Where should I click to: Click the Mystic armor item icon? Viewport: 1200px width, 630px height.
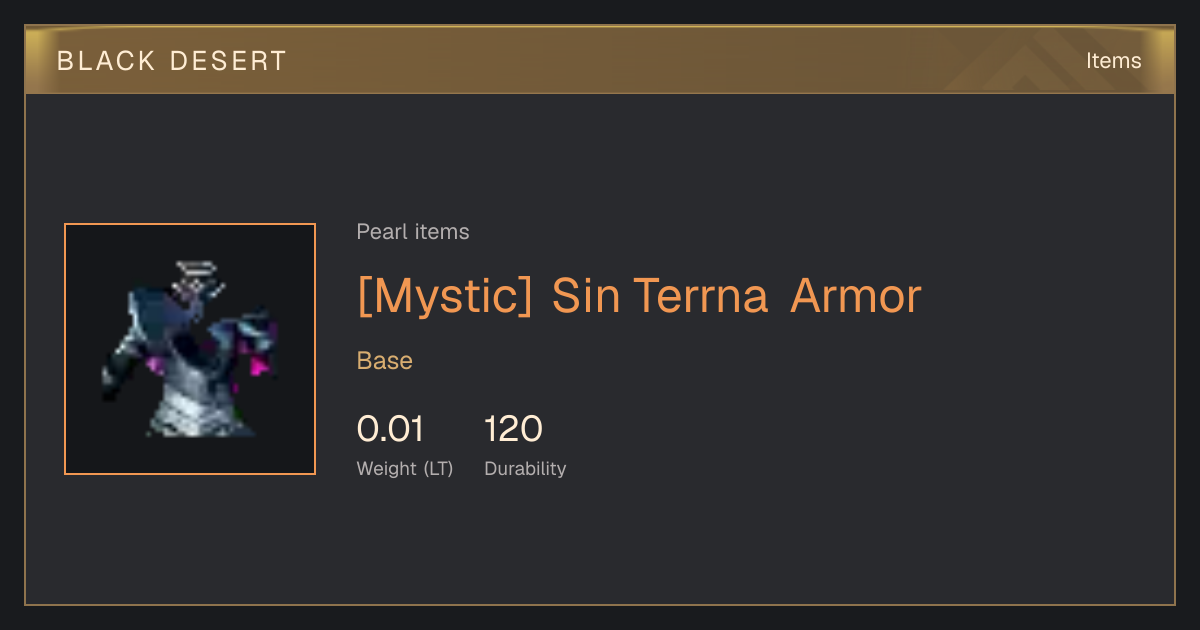coord(190,349)
